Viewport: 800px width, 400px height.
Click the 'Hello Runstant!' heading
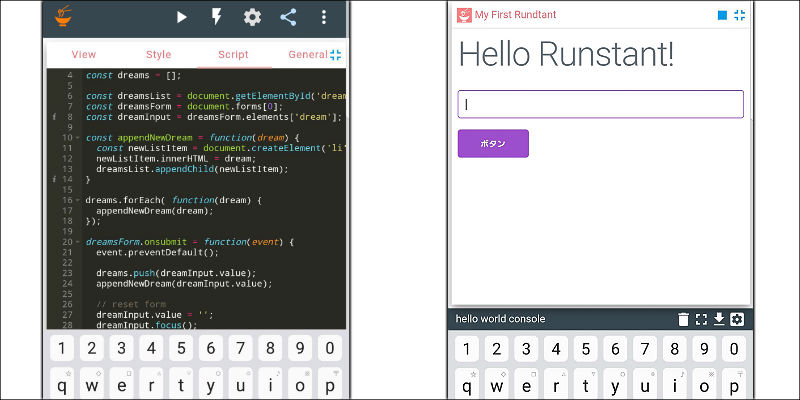pos(567,54)
